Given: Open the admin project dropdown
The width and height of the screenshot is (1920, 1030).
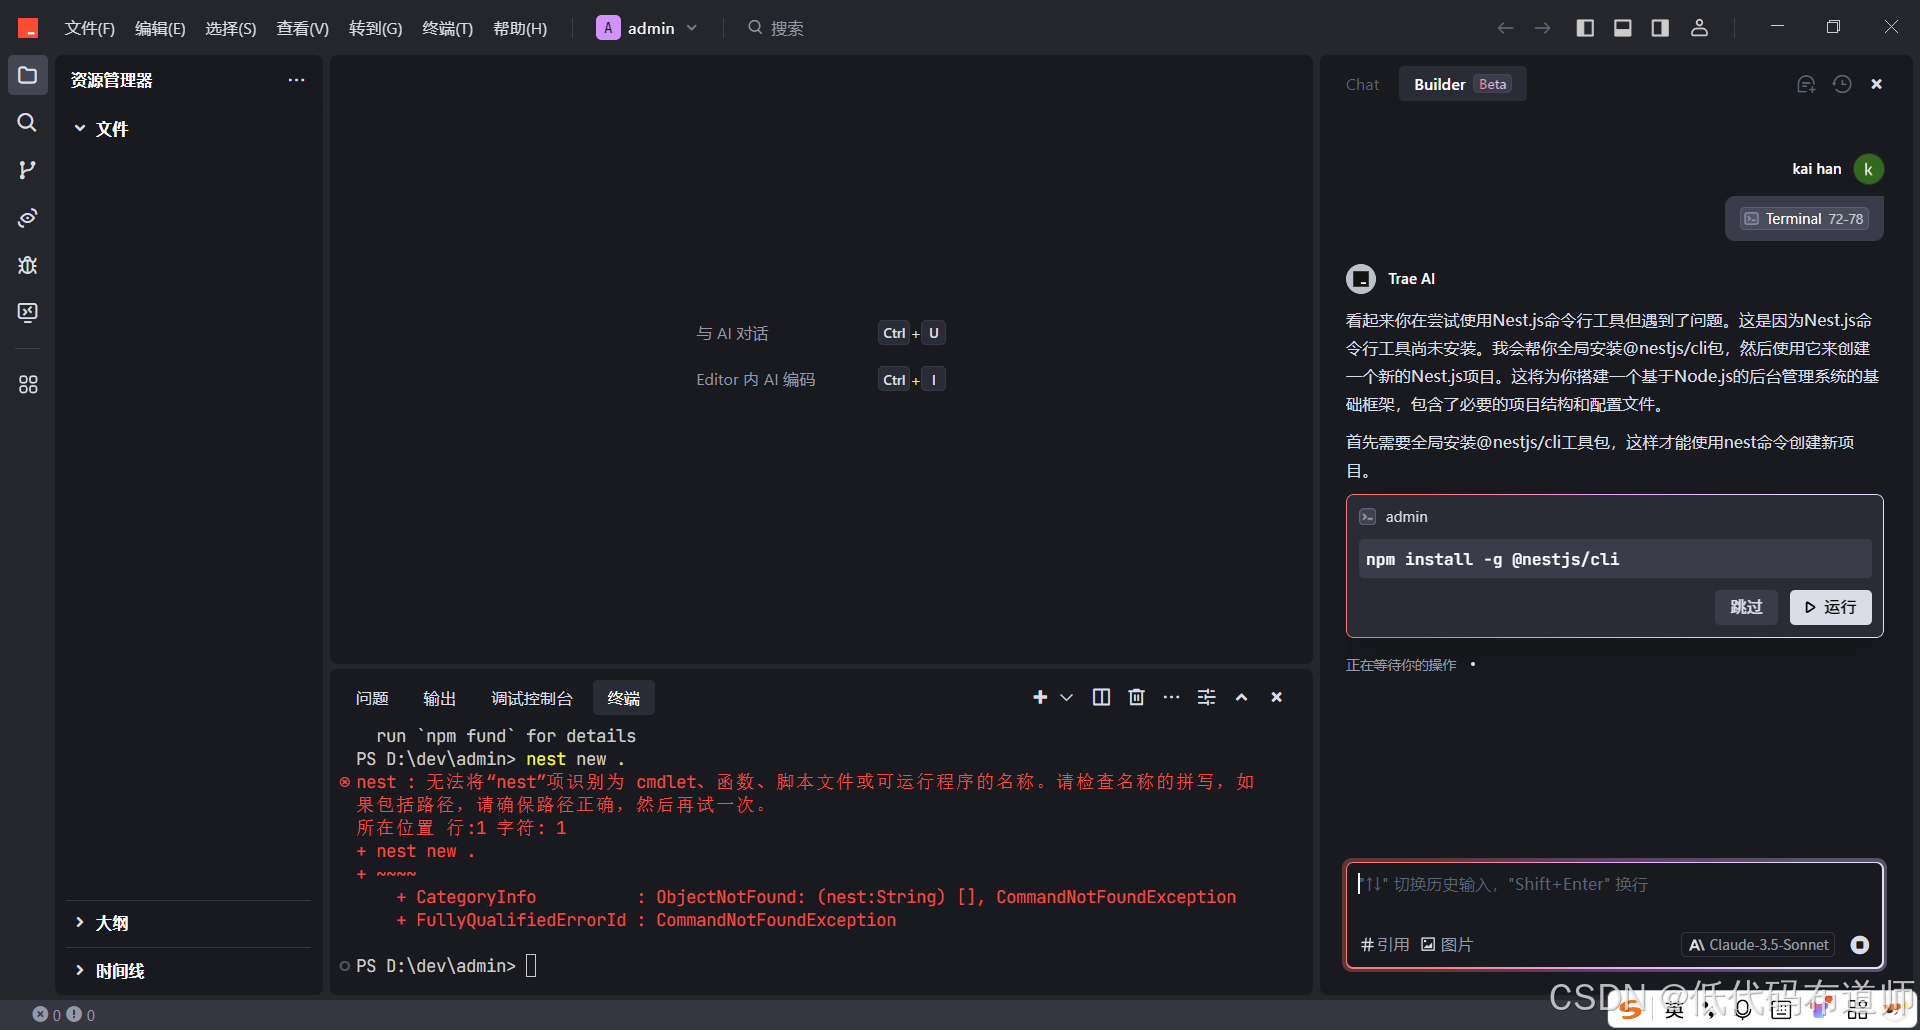Looking at the screenshot, I should click(x=647, y=28).
